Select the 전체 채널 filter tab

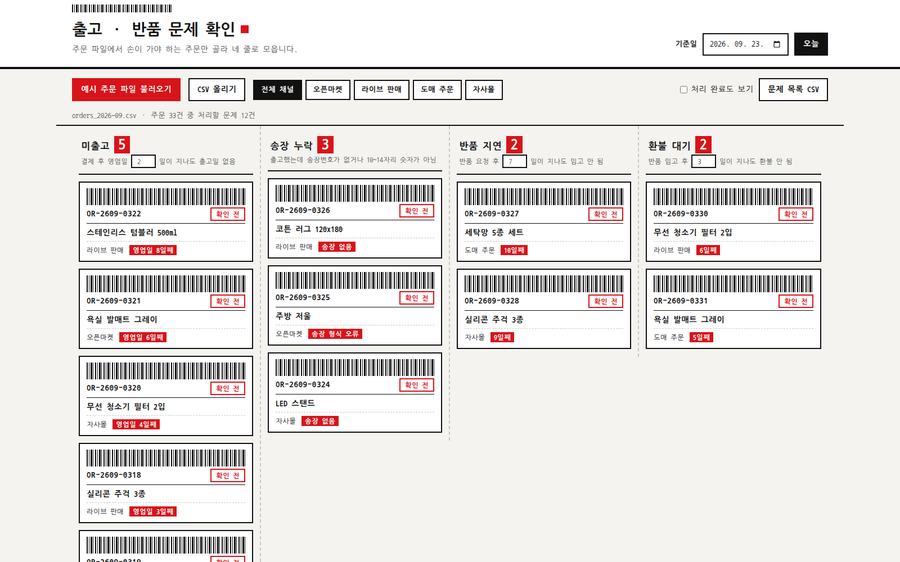[277, 90]
